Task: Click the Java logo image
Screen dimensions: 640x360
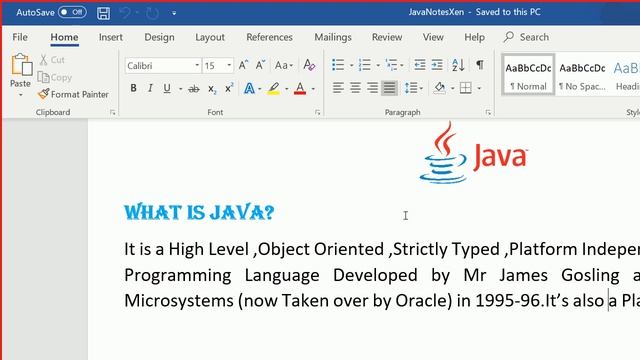Action: coord(473,153)
